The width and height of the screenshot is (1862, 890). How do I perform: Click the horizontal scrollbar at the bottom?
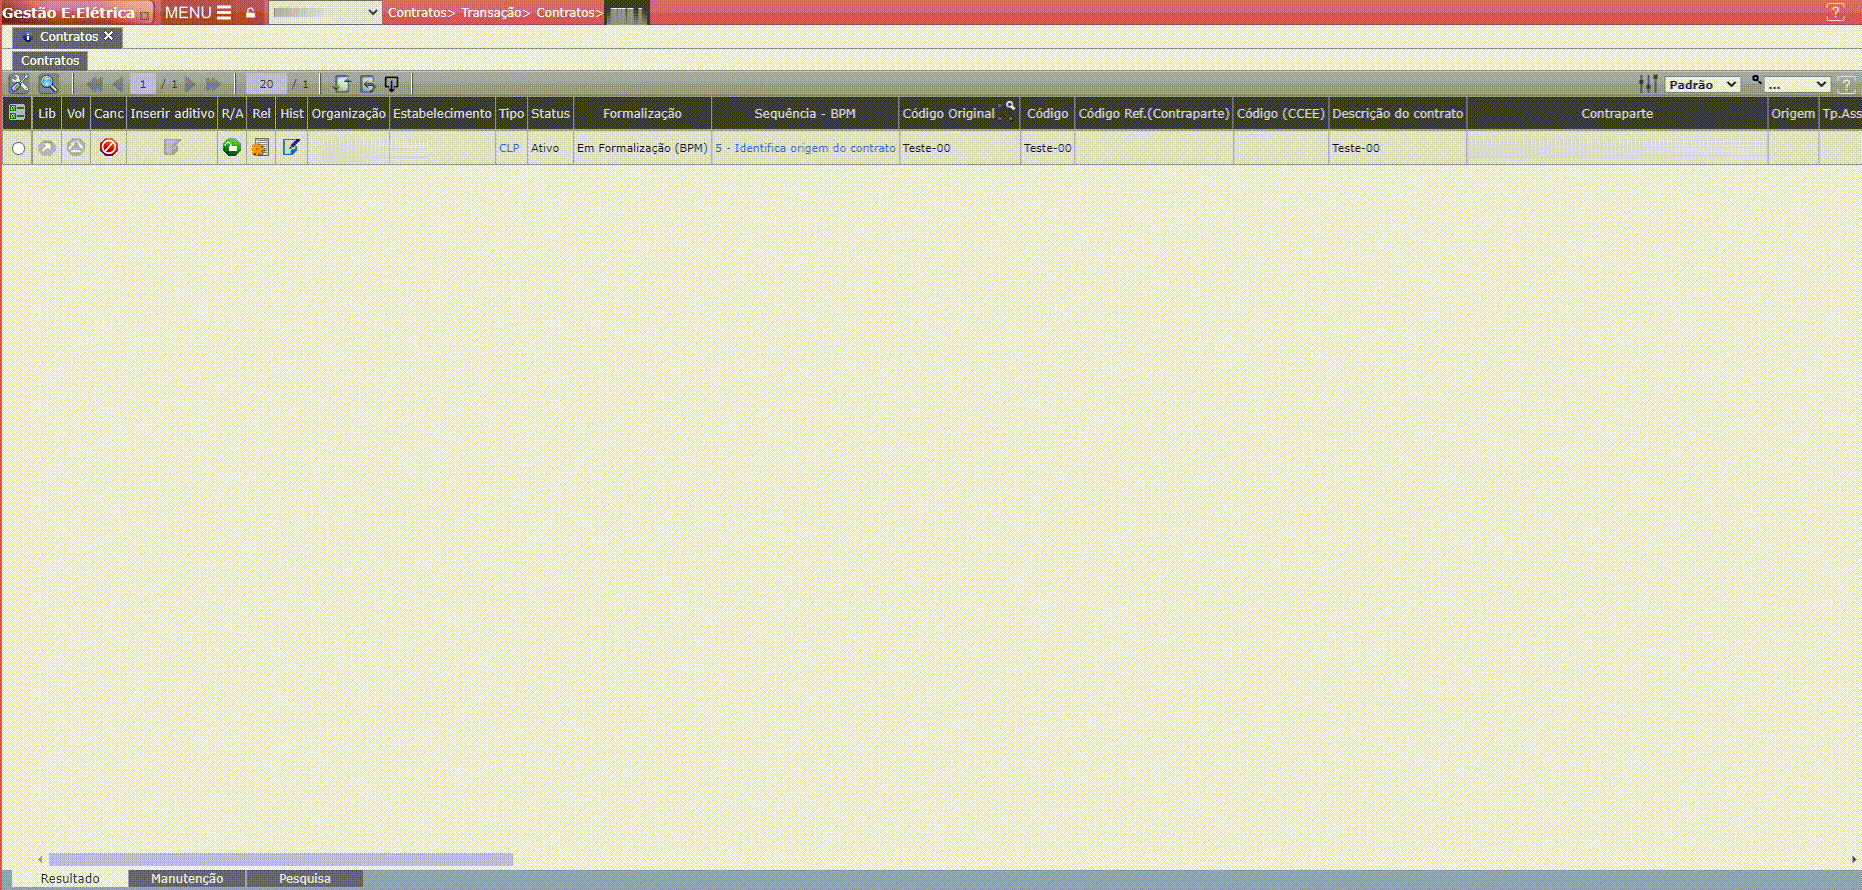pyautogui.click(x=280, y=859)
